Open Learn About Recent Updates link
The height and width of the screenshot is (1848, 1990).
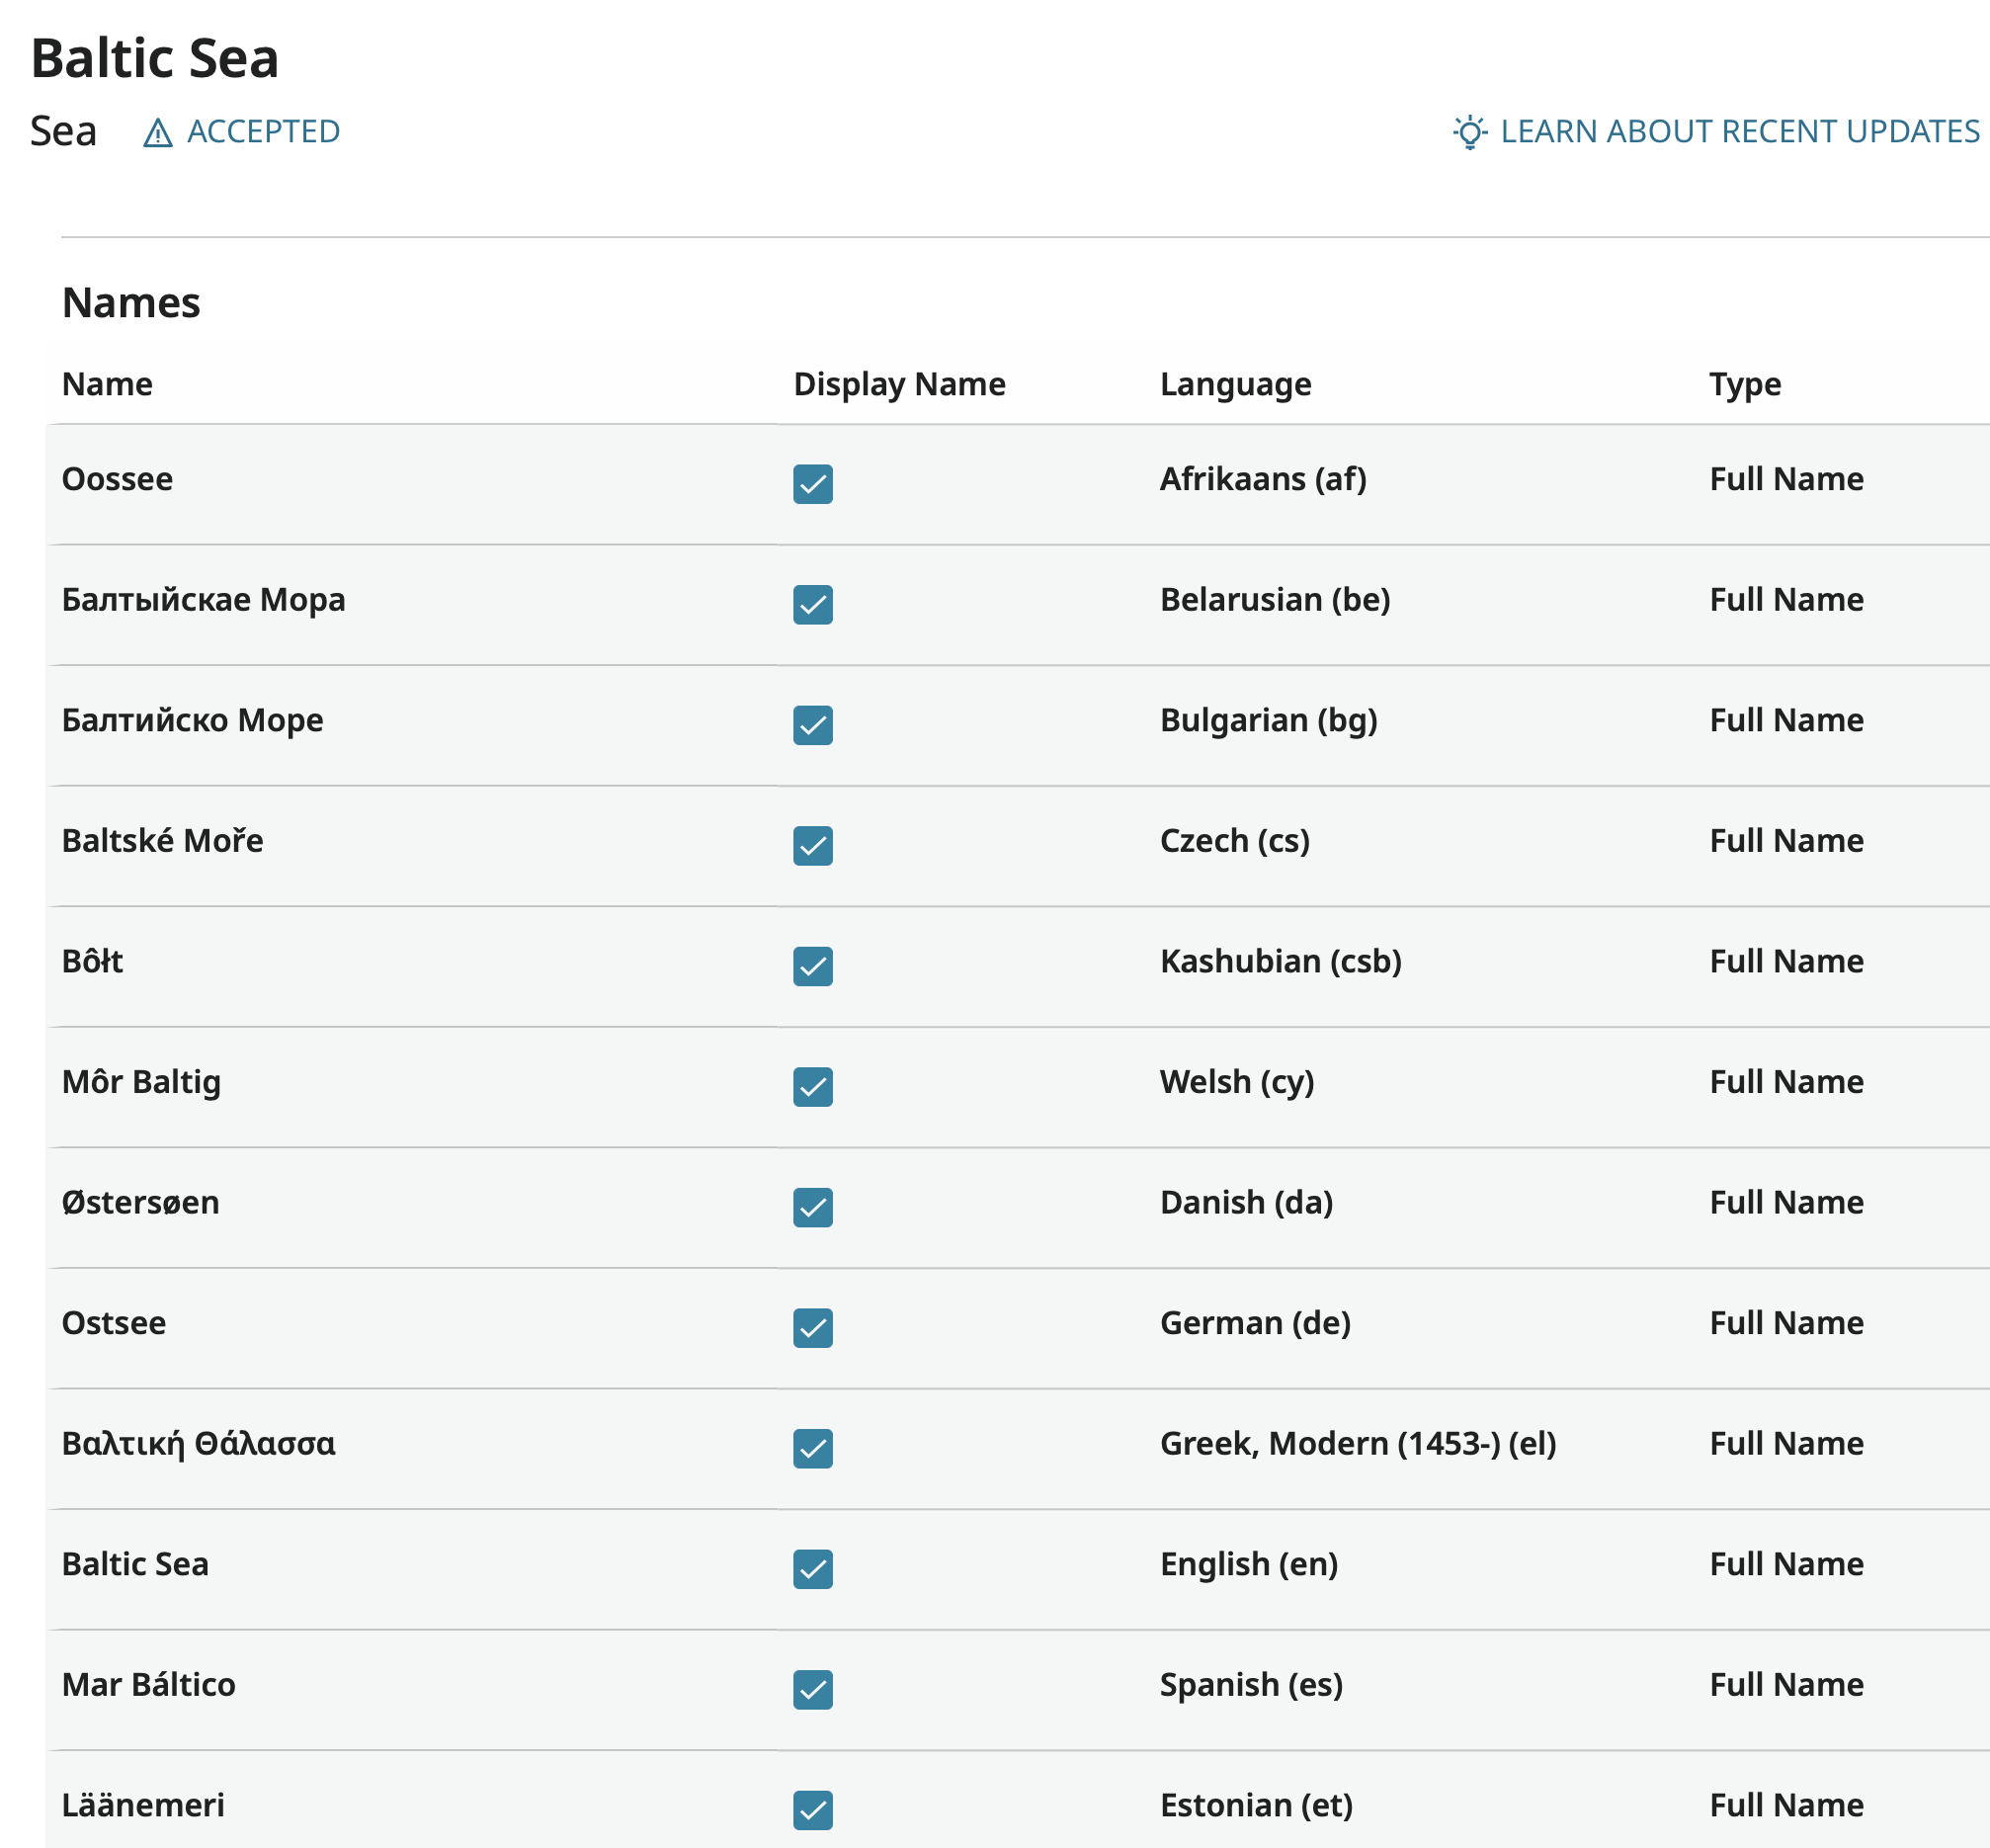tap(1740, 131)
